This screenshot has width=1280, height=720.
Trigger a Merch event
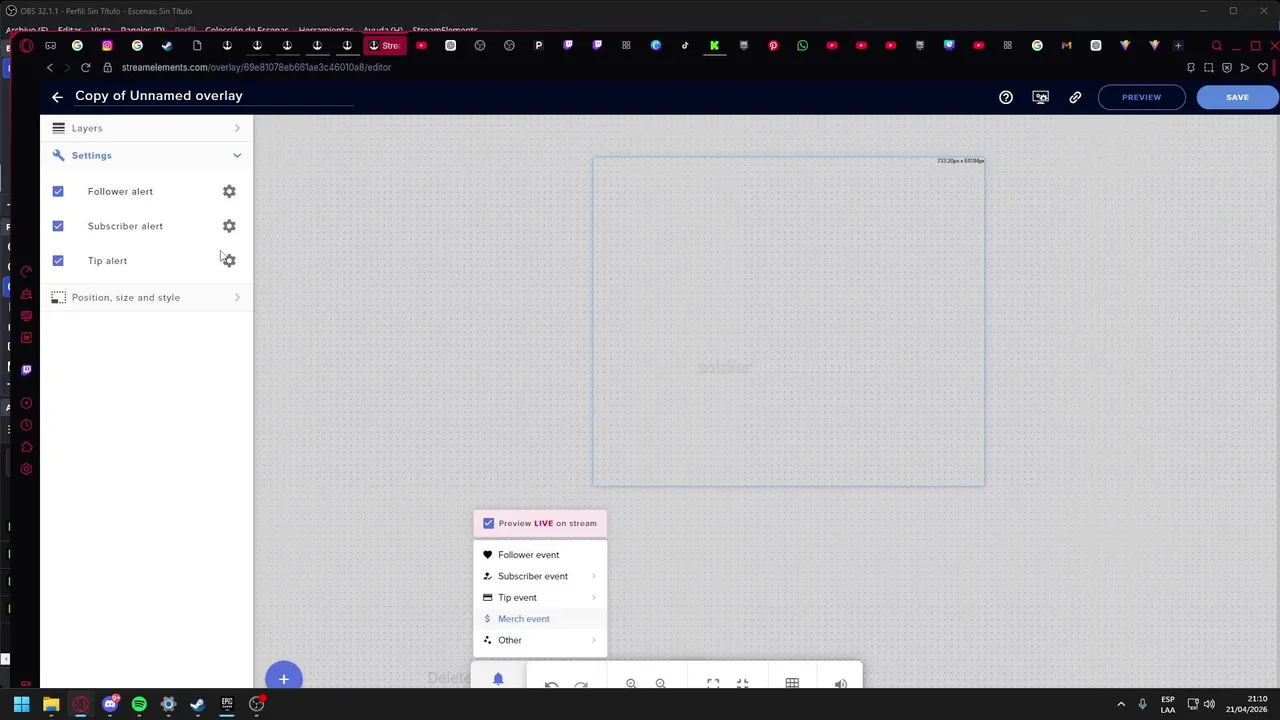[540, 619]
